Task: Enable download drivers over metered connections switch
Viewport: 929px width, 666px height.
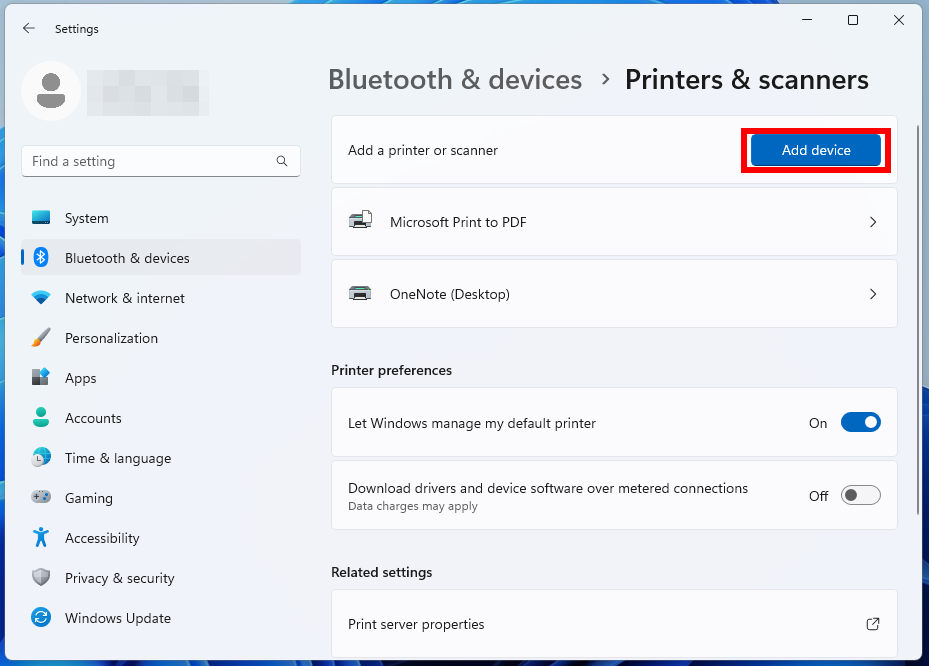Action: coord(860,495)
